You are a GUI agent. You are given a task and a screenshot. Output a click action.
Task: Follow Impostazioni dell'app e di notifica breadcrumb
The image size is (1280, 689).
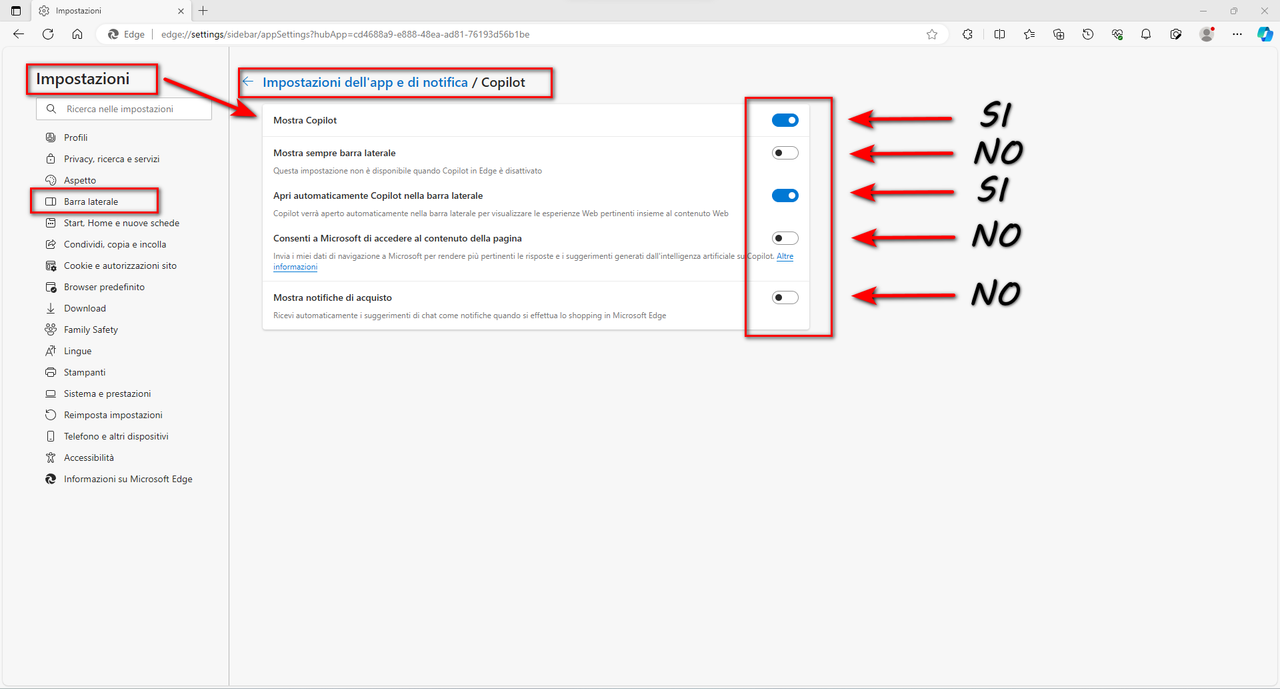pyautogui.click(x=365, y=82)
